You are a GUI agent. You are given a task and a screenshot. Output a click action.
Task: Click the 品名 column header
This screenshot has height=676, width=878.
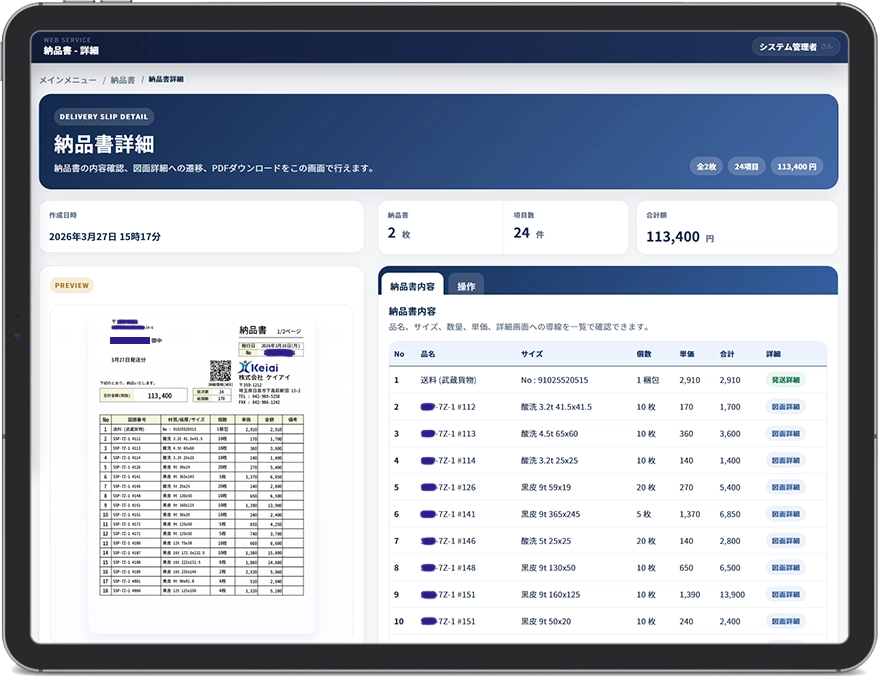coord(428,354)
